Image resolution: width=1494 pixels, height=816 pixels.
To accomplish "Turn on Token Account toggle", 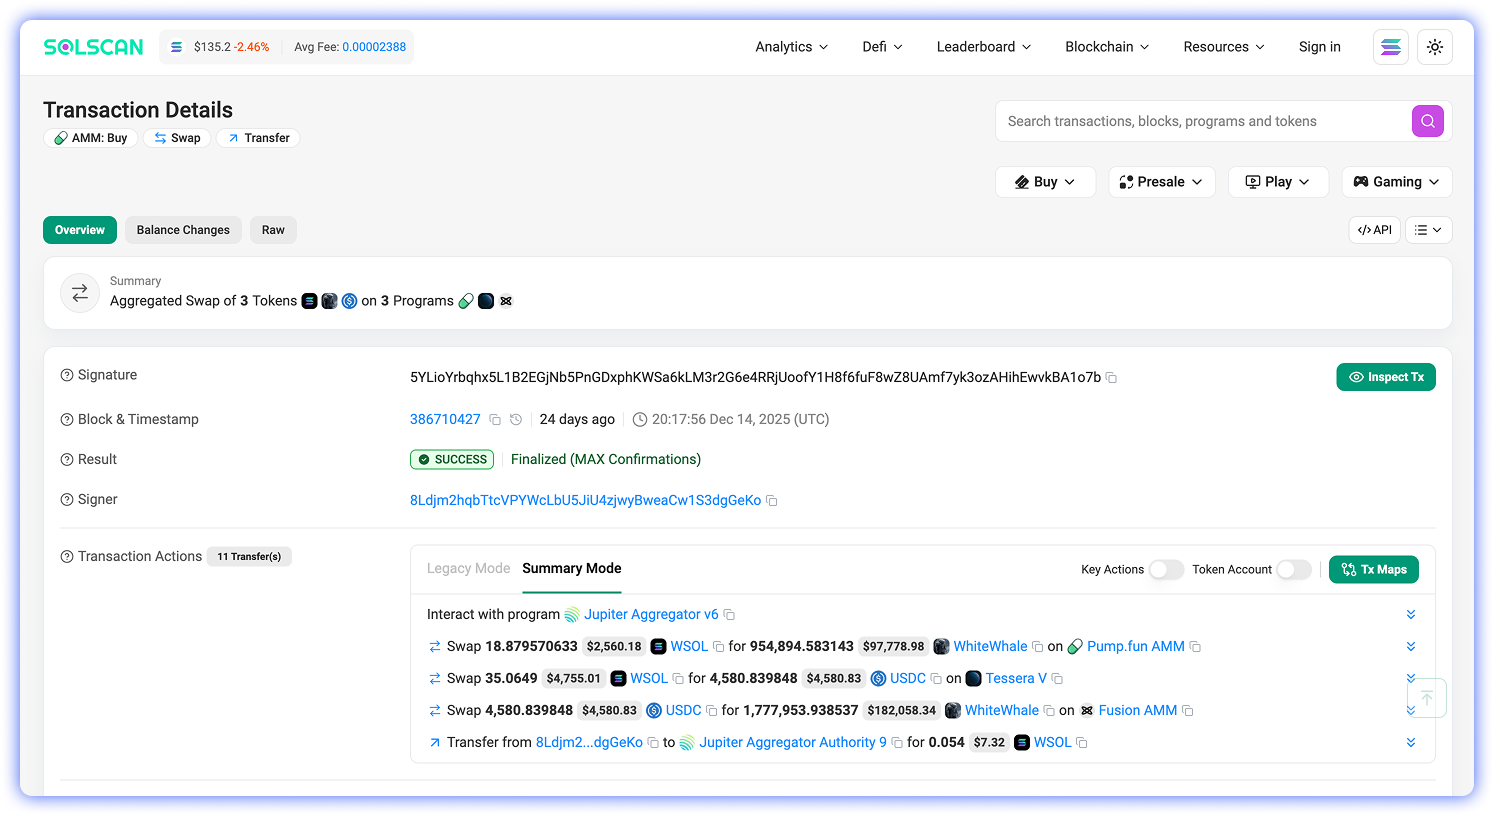I will click(x=1293, y=569).
